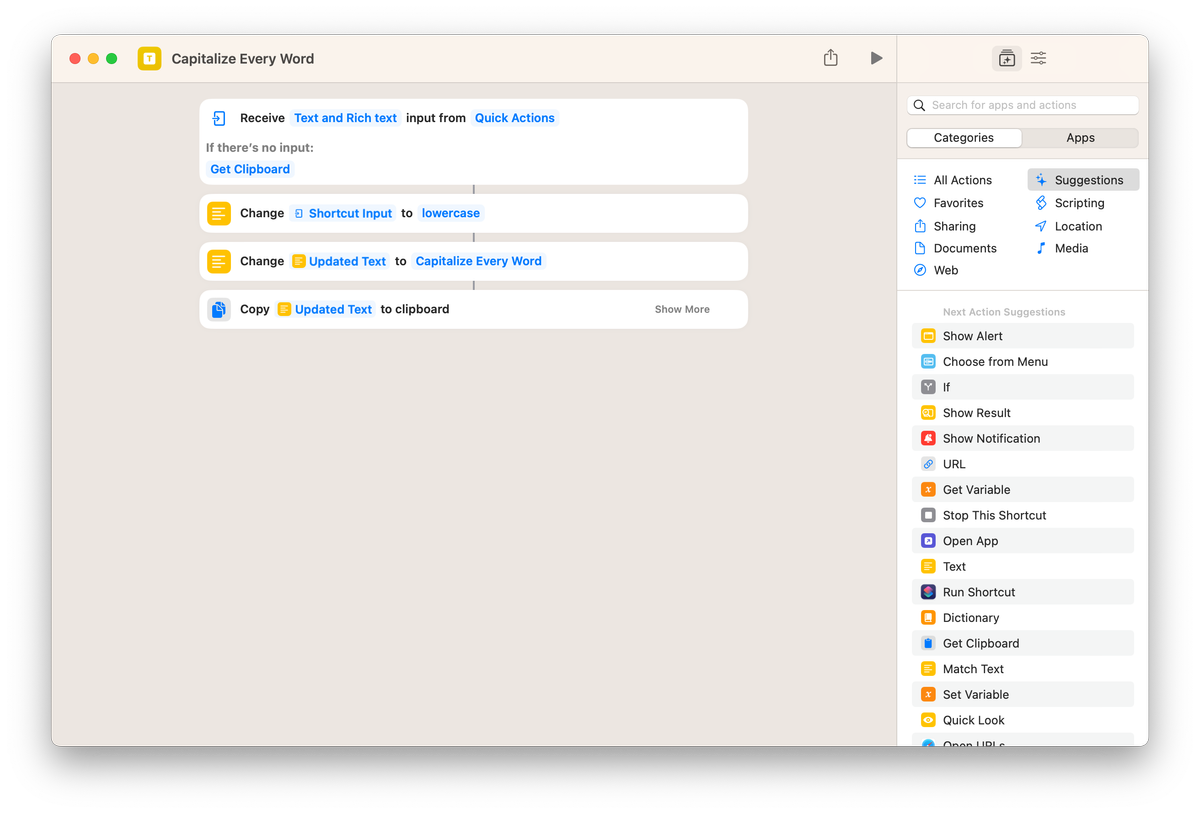The height and width of the screenshot is (814, 1200).
Task: Open the share sheet icon in toolbar
Action: [830, 58]
